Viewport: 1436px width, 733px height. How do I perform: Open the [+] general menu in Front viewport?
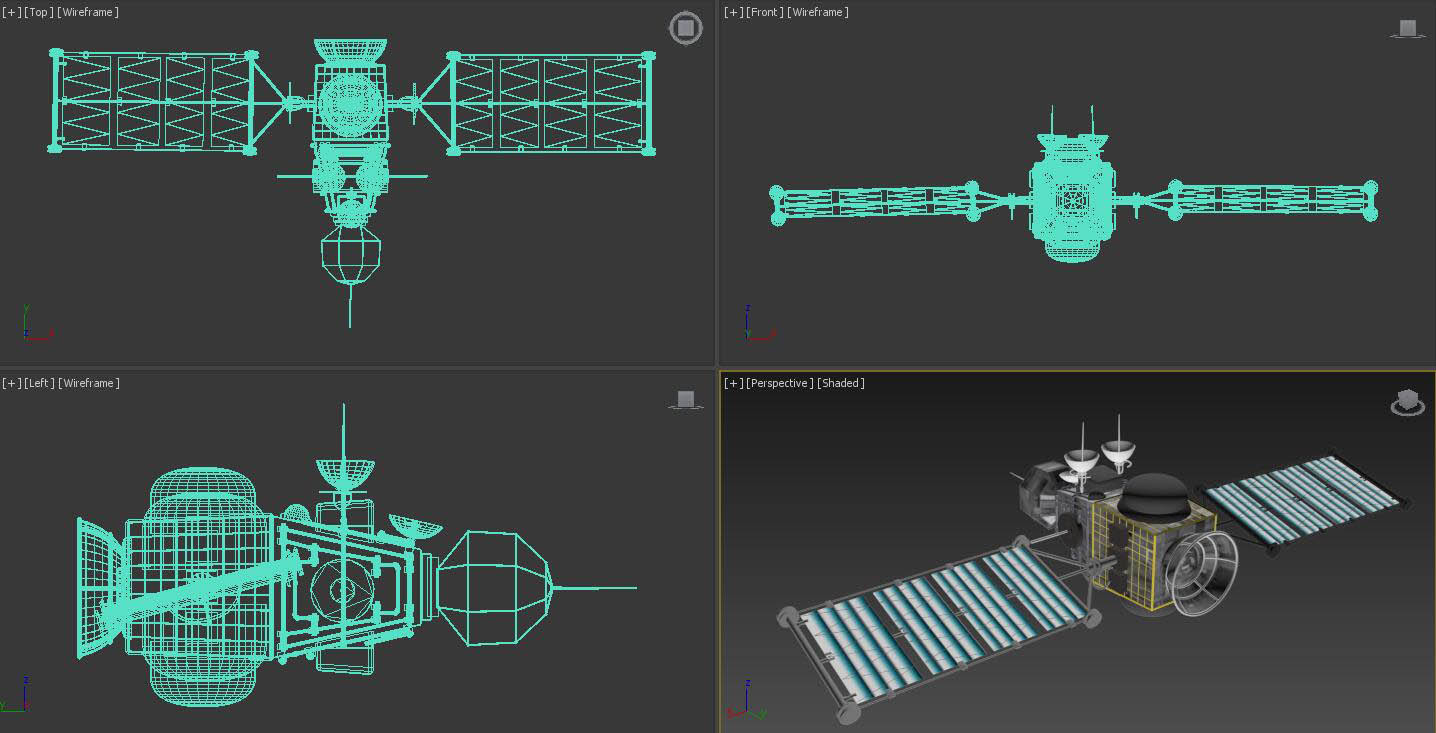pyautogui.click(x=733, y=12)
